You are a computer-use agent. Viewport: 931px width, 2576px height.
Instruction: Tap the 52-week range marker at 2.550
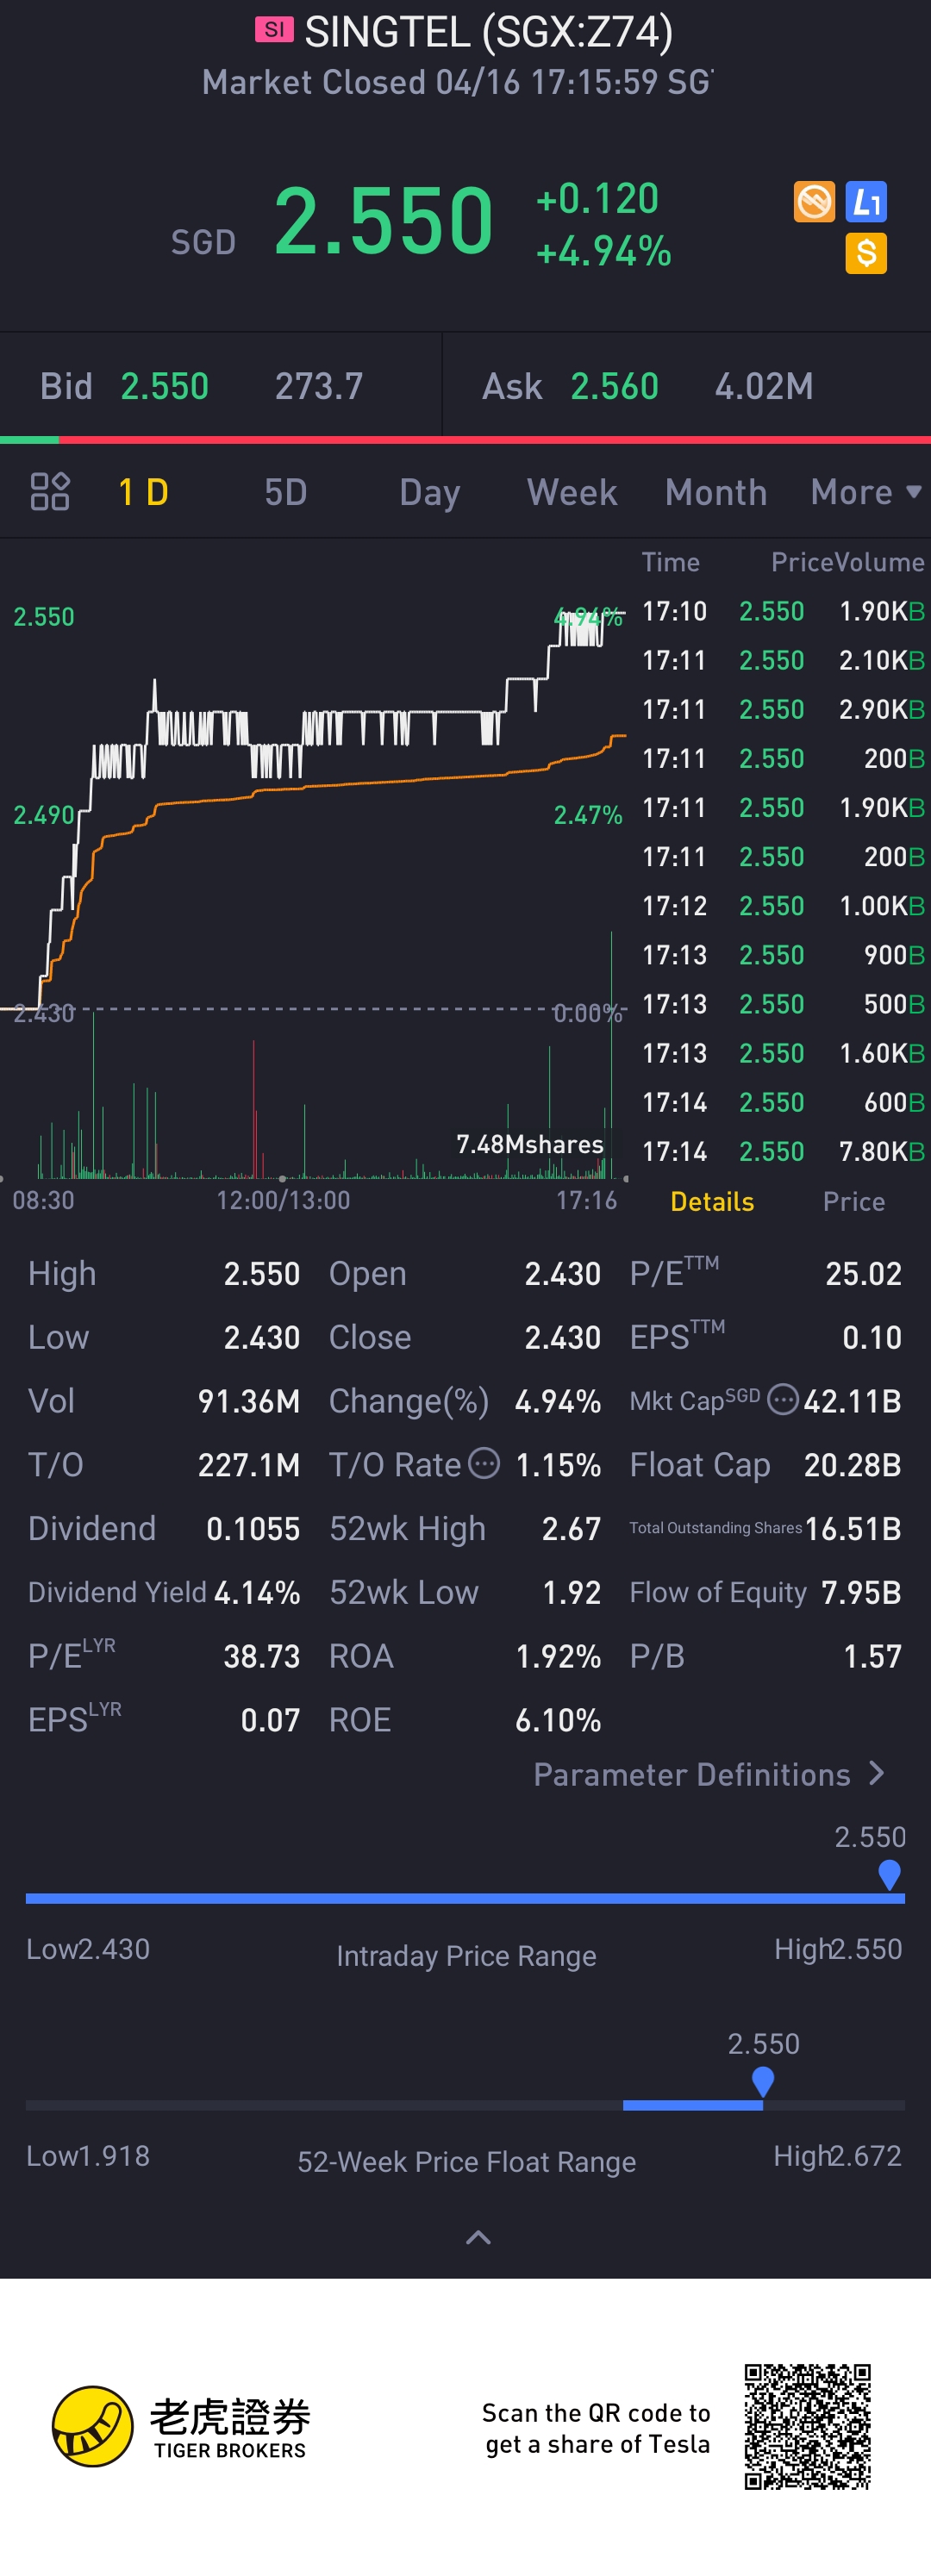(763, 2082)
